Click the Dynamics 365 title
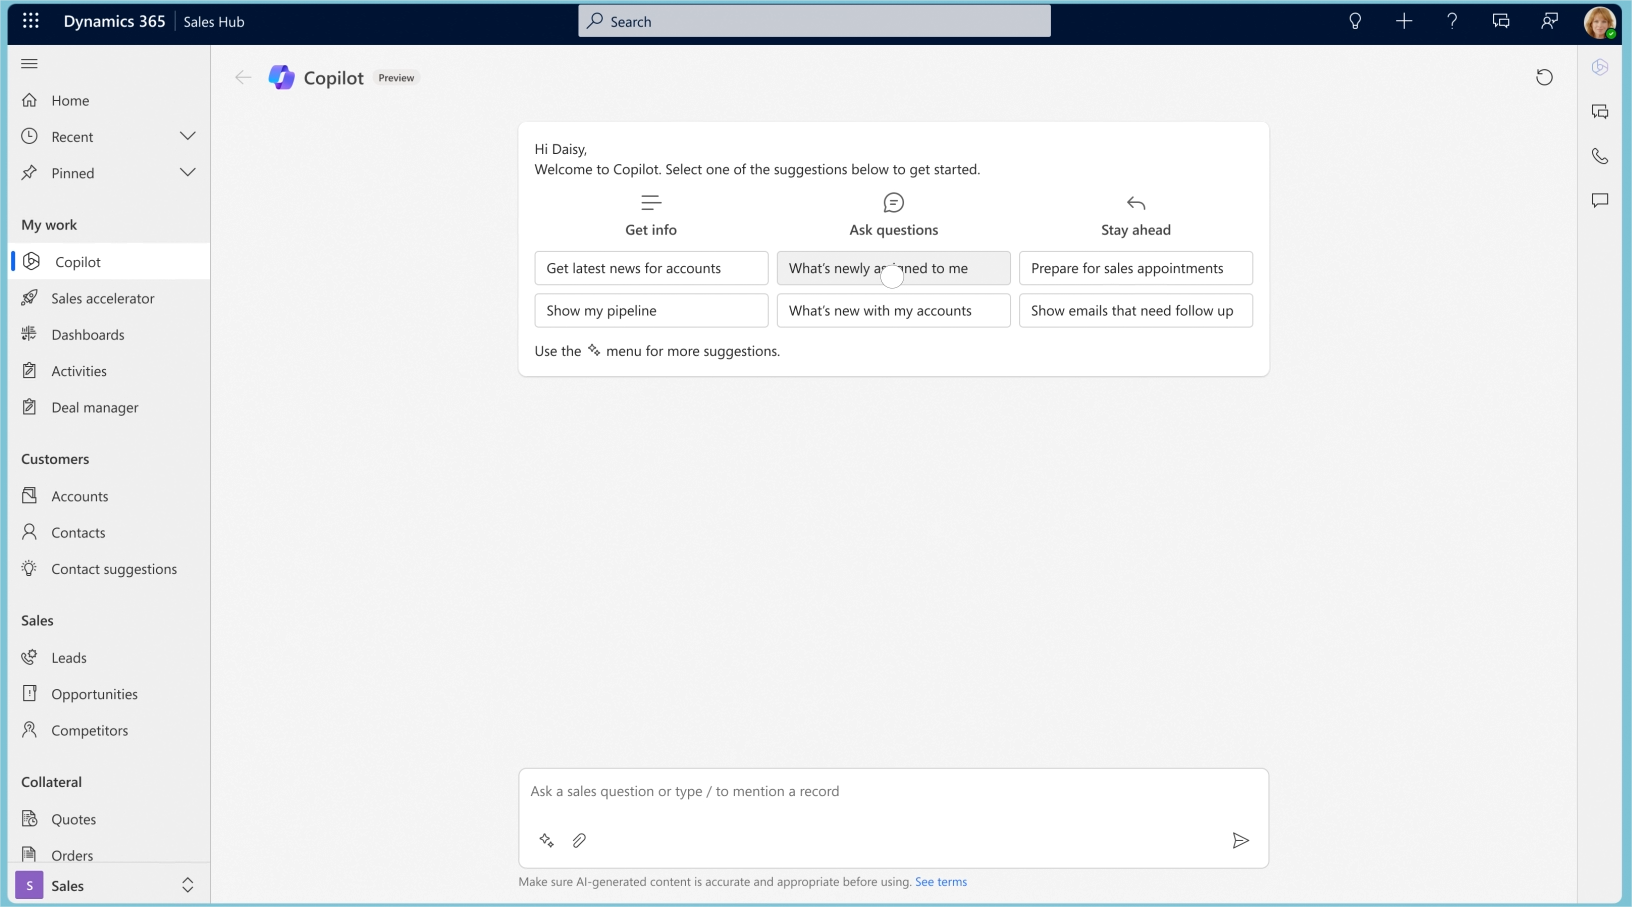The image size is (1632, 907). click(x=114, y=21)
